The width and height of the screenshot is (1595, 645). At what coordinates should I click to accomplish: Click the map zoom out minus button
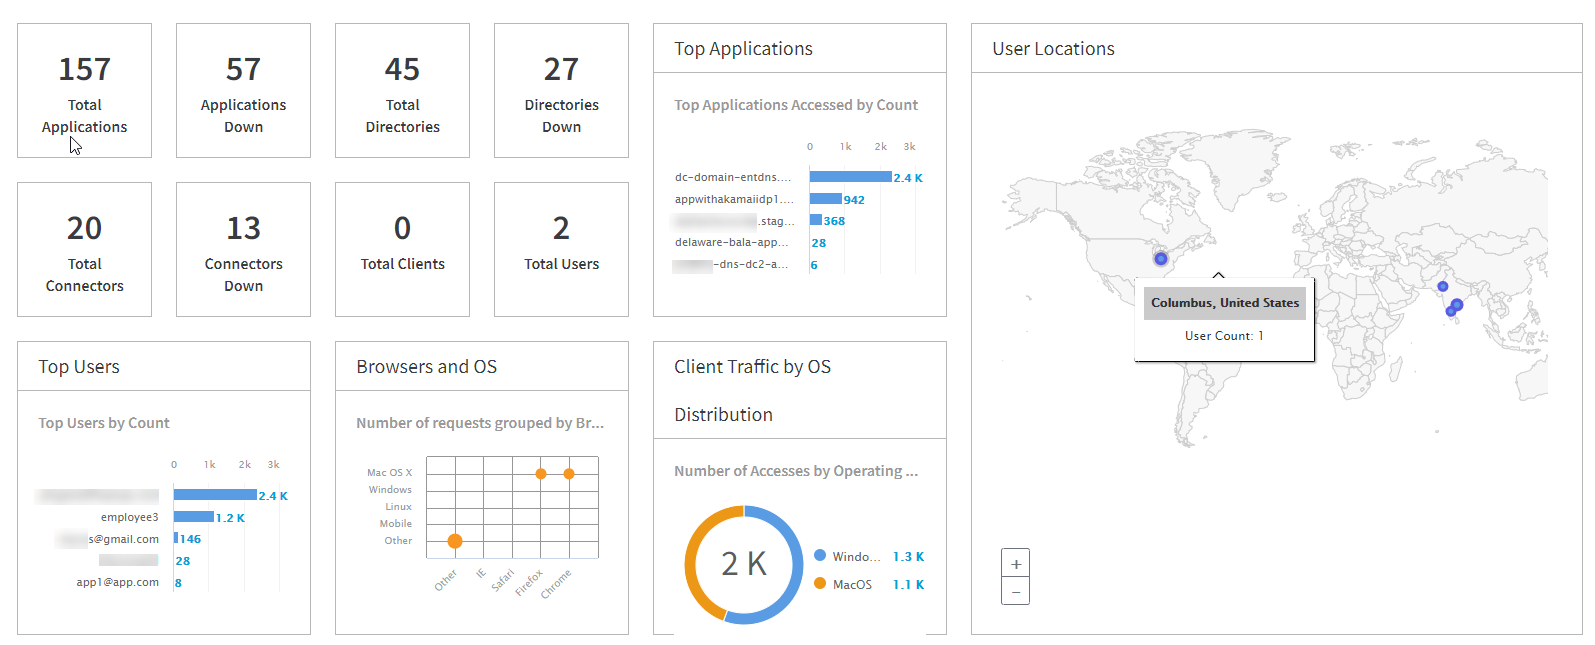pyautogui.click(x=1015, y=592)
